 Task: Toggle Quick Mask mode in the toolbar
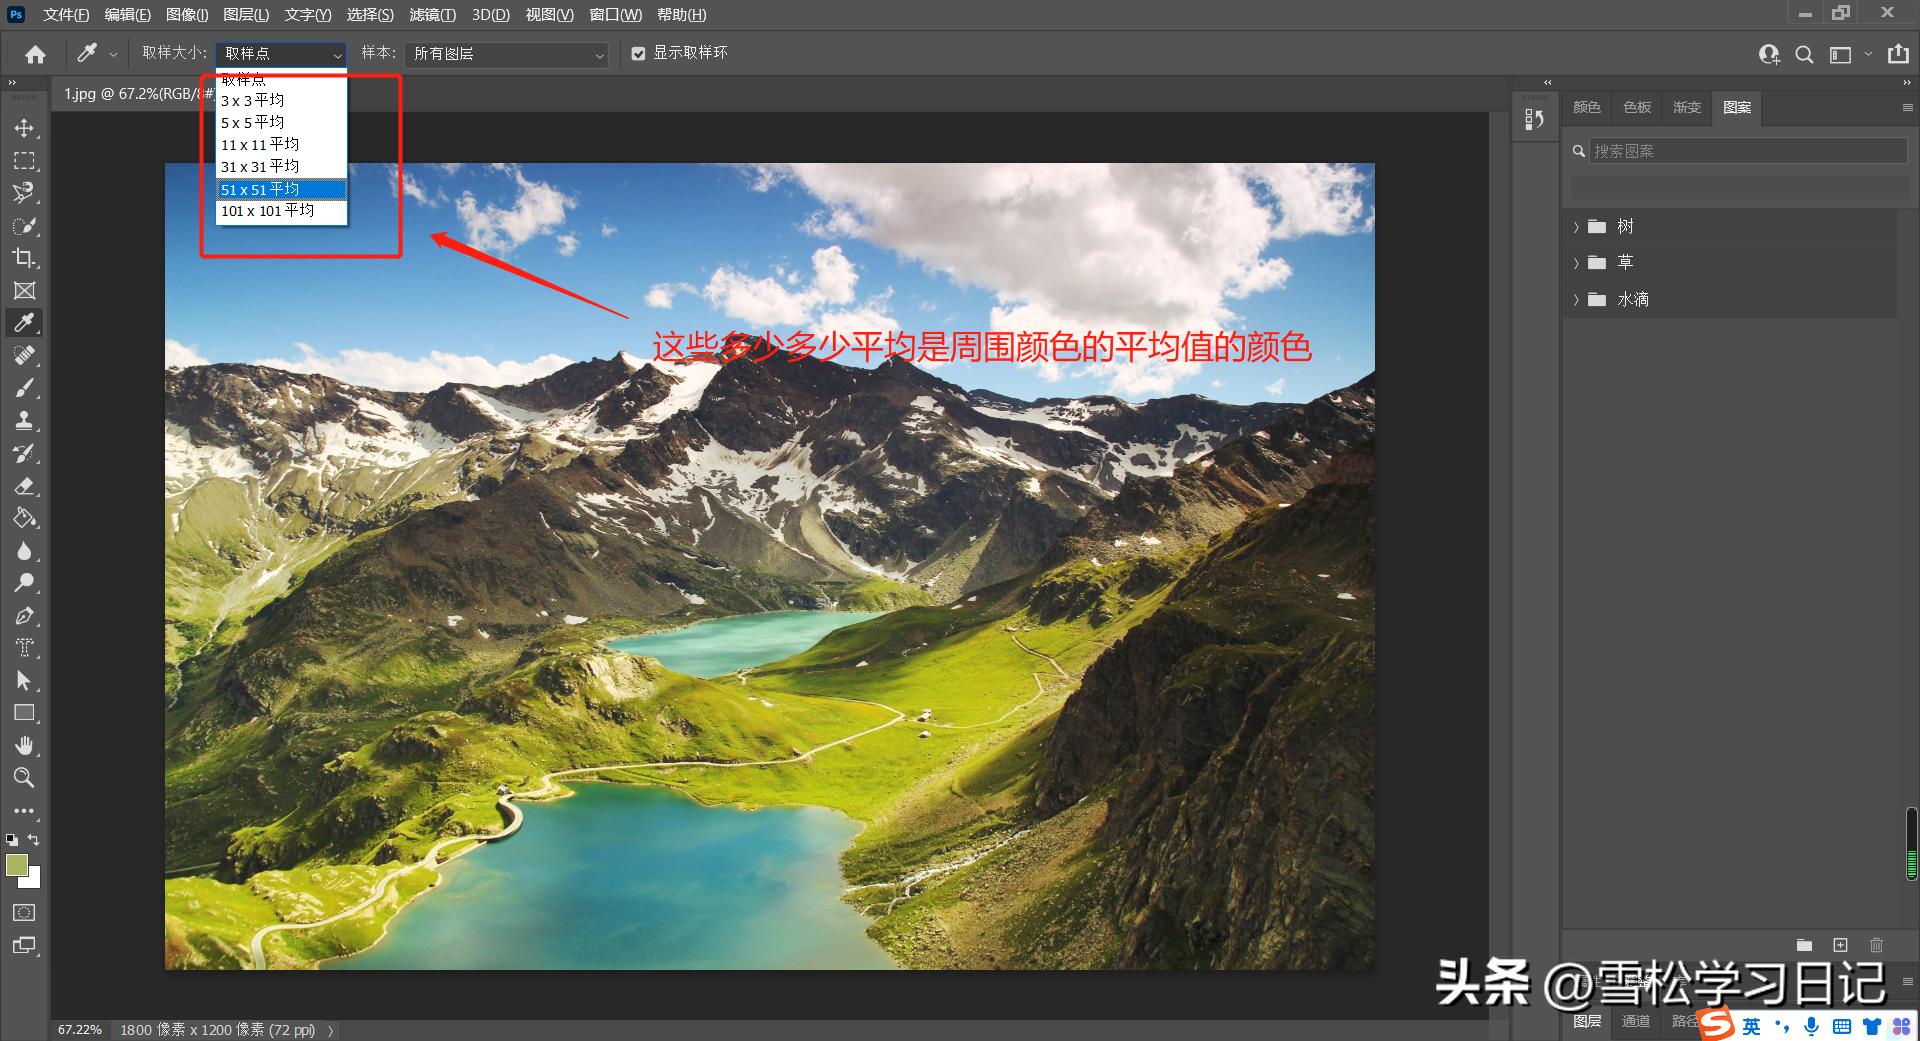(x=22, y=912)
